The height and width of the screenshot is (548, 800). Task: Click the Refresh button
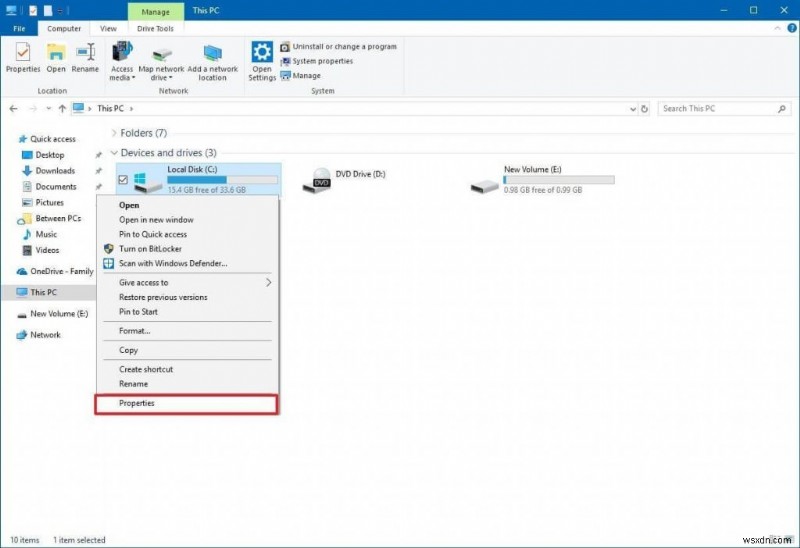pos(644,109)
